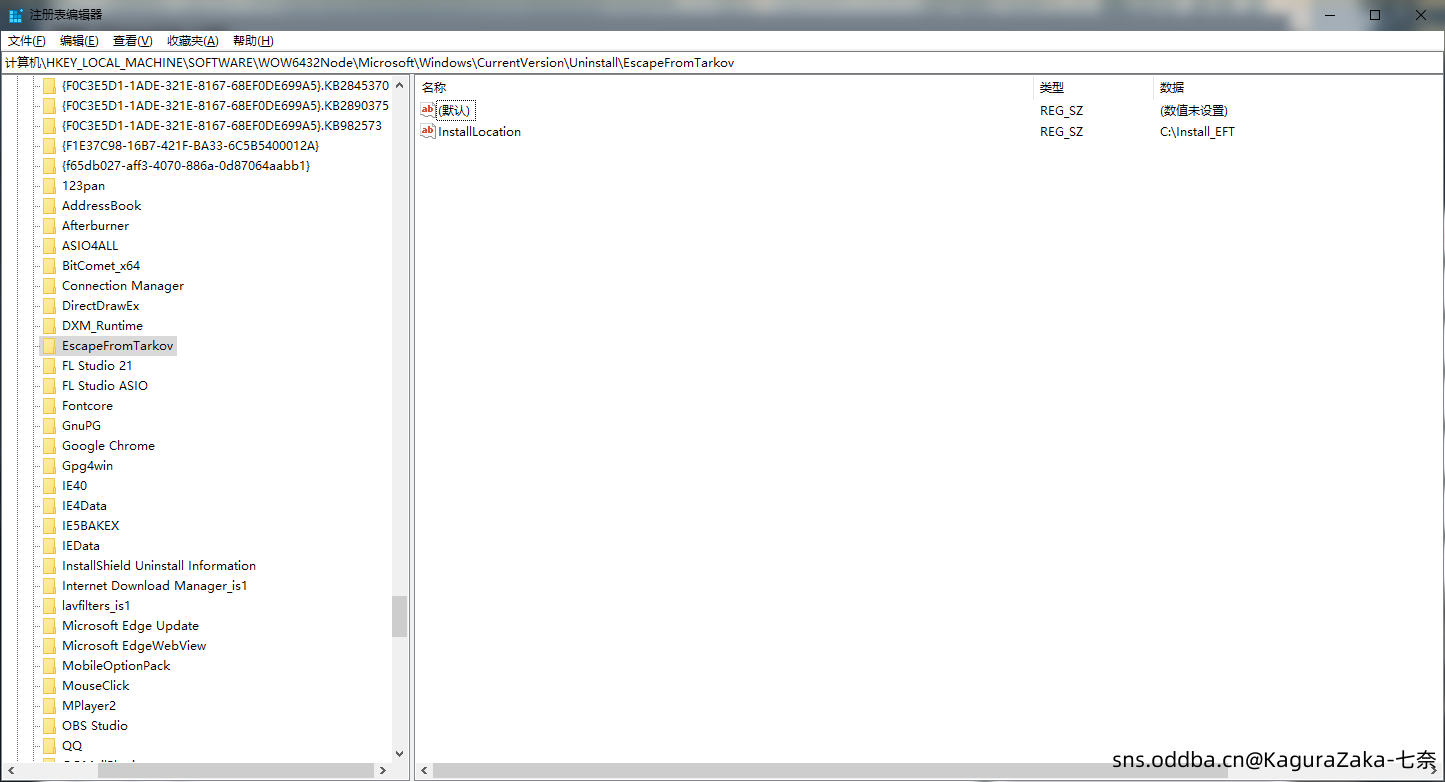Click the OBS Studio key folder icon
This screenshot has width=1445, height=782.
[x=49, y=726]
